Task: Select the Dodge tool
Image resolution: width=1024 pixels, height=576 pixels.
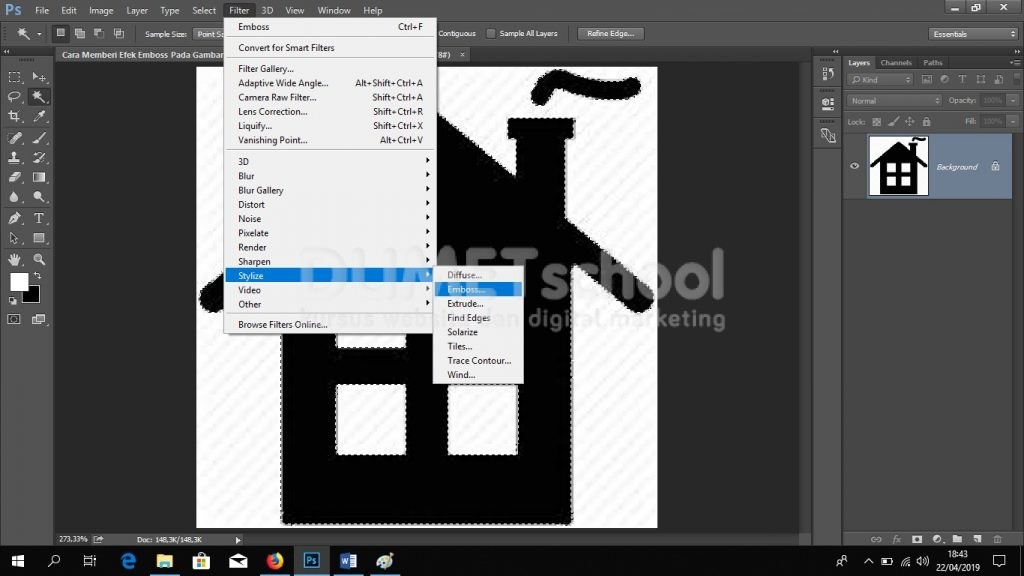Action: pos(39,197)
